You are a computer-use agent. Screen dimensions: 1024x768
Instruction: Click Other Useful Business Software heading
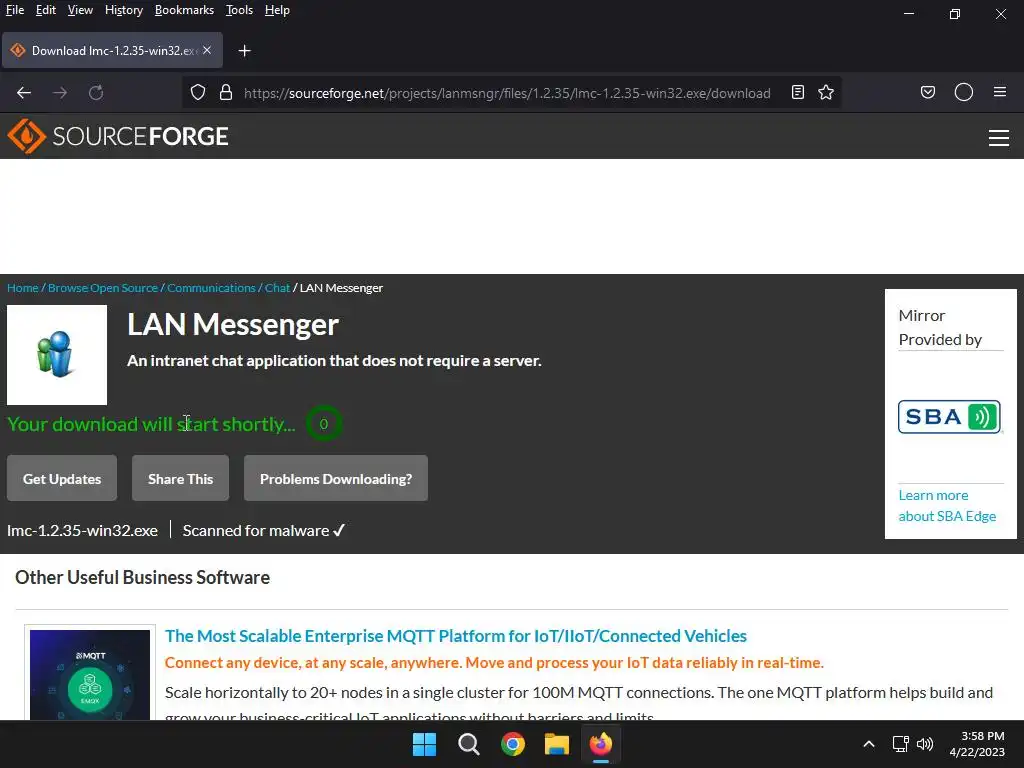142,577
